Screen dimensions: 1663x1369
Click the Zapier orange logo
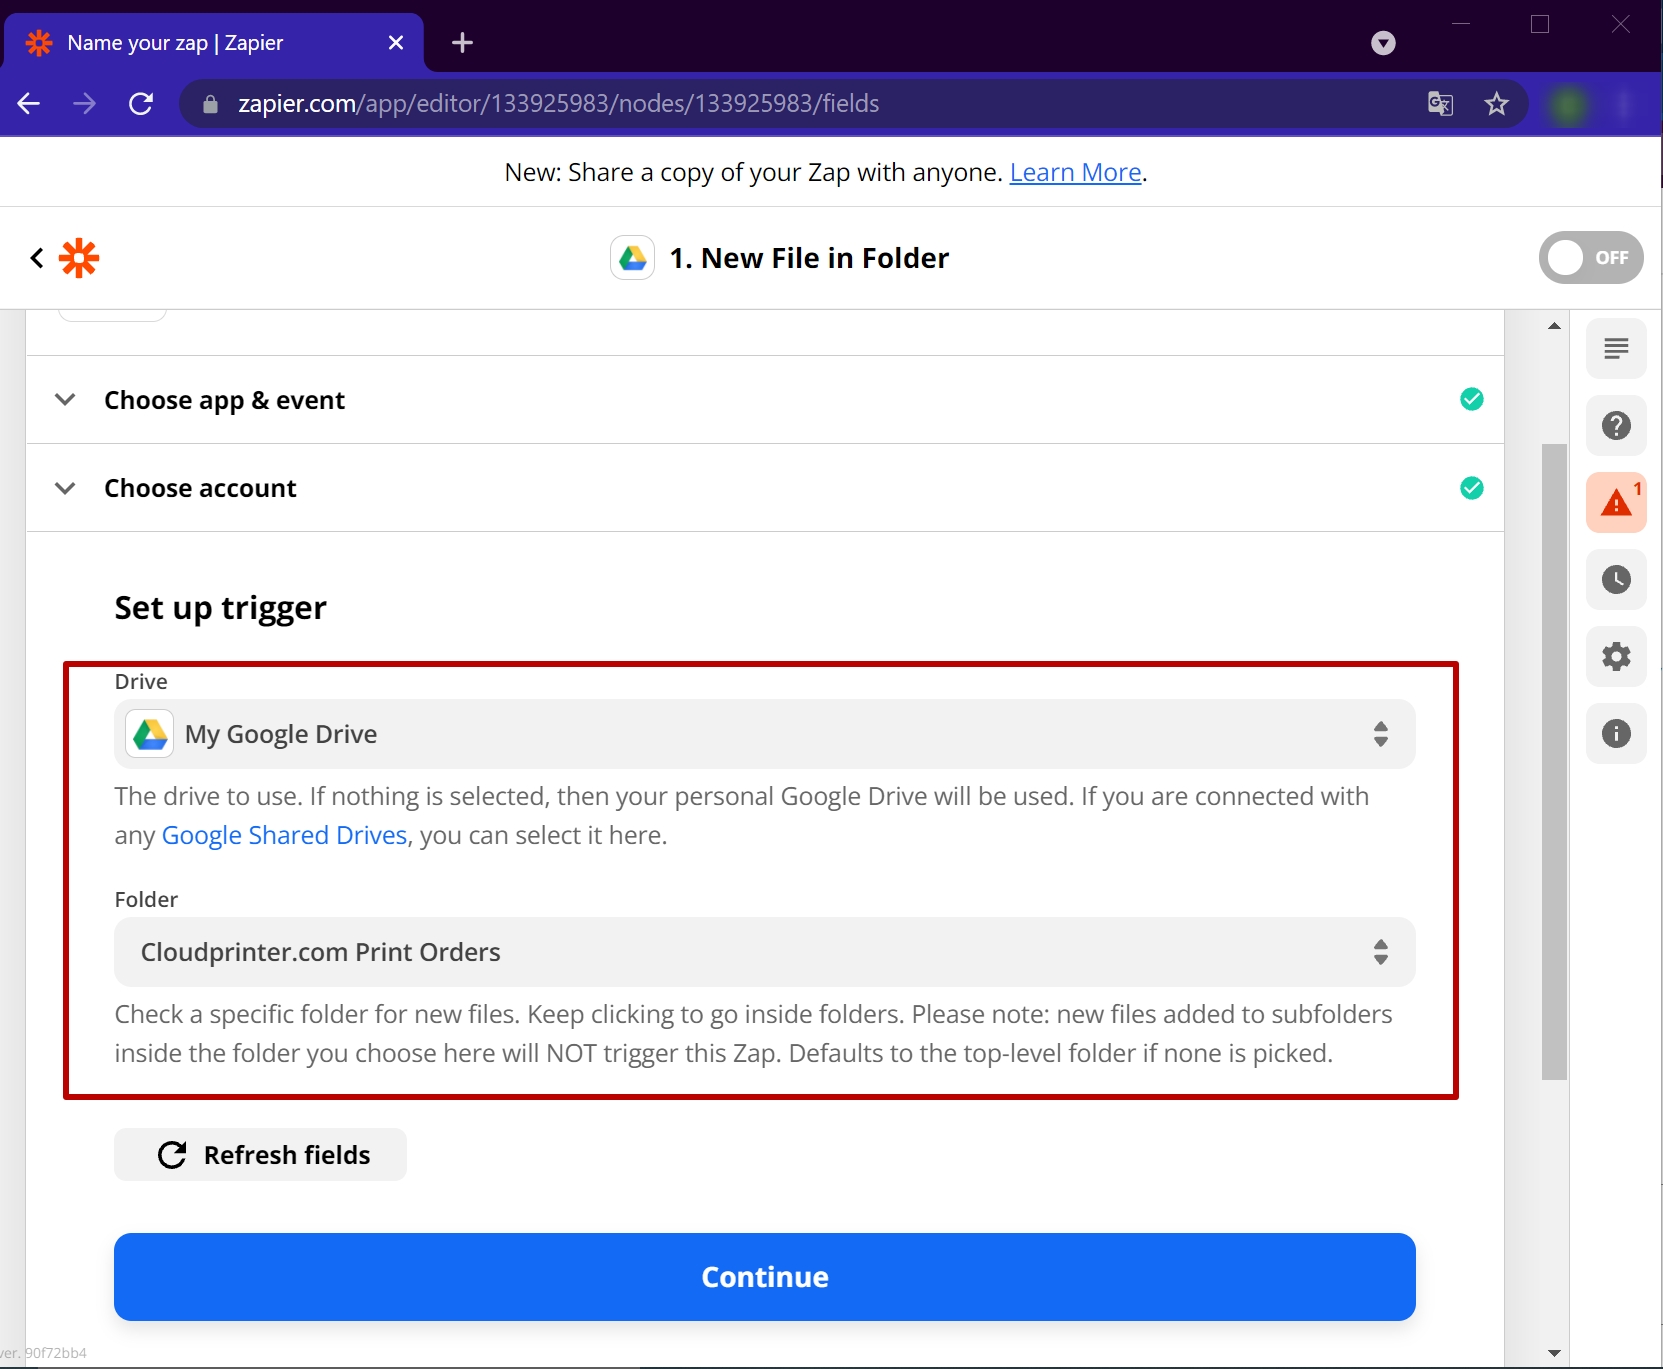pyautogui.click(x=79, y=258)
